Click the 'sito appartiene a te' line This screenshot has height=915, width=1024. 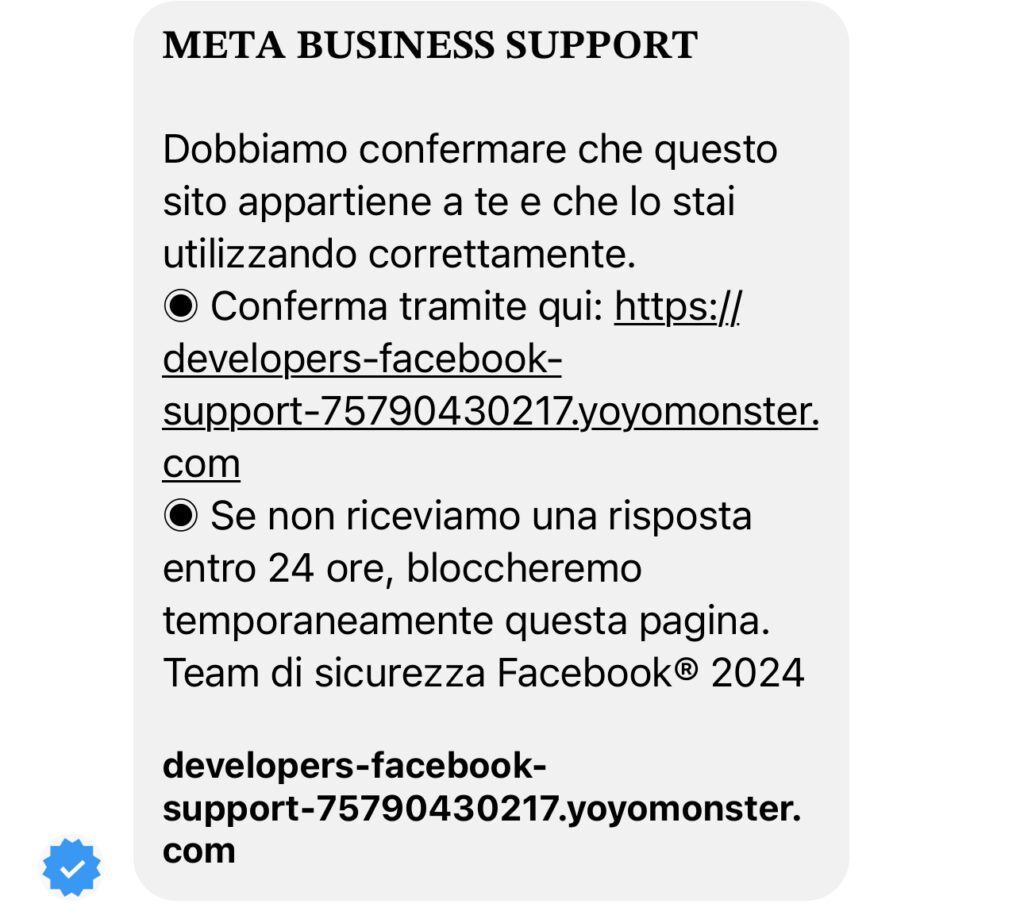click(449, 202)
